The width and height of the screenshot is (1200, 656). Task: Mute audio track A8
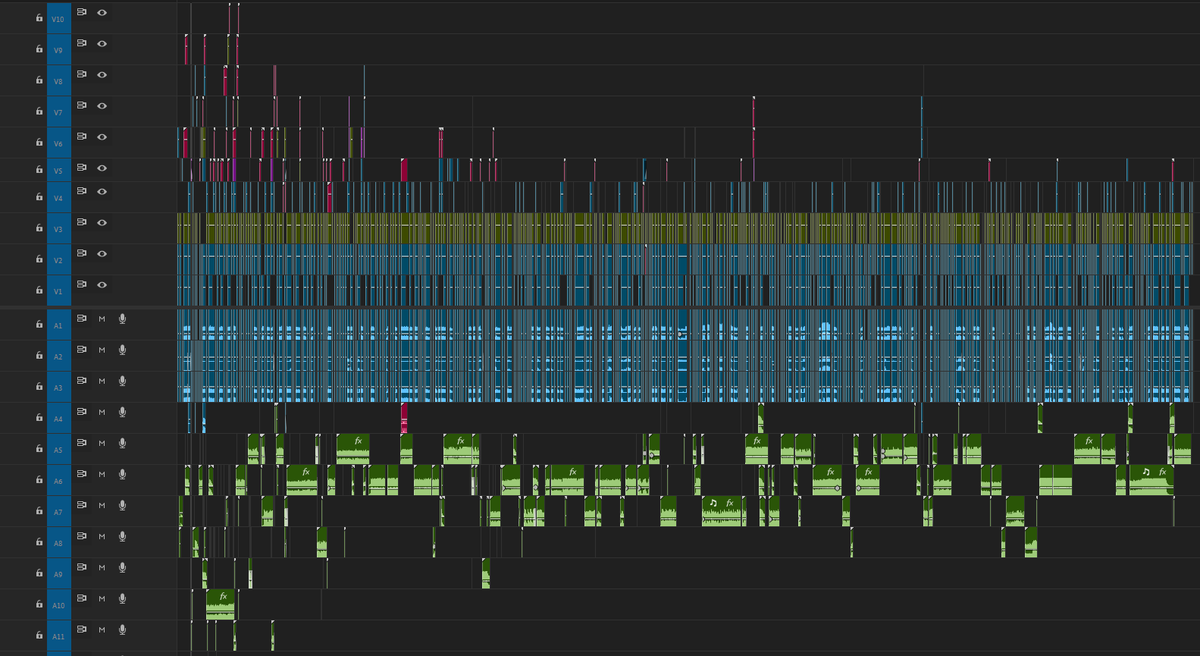pos(102,535)
